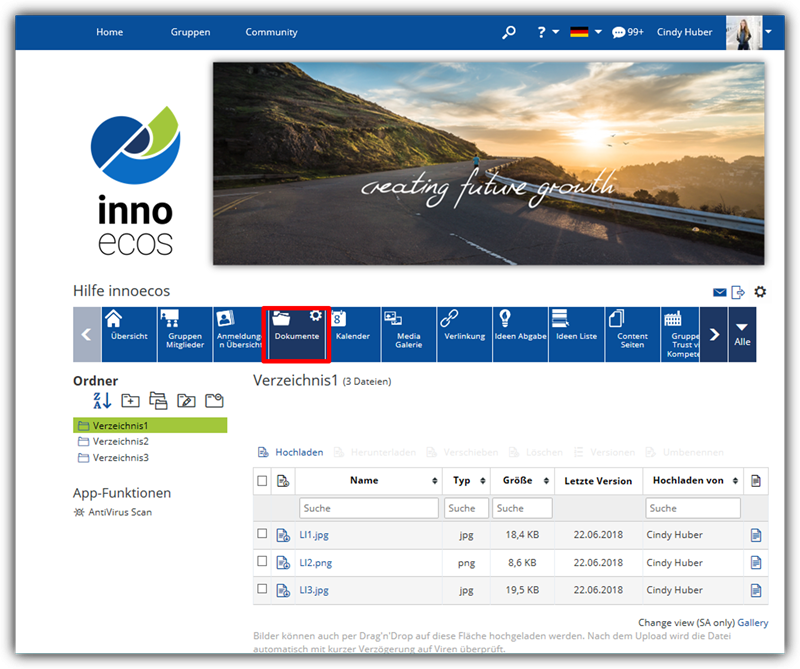Select the LI3.jpg row checkbox
Screen dimensions: 800x669
pos(262,590)
